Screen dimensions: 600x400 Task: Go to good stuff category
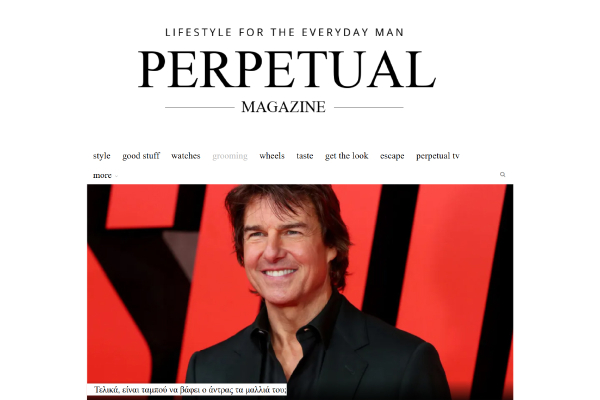pyautogui.click(x=141, y=156)
